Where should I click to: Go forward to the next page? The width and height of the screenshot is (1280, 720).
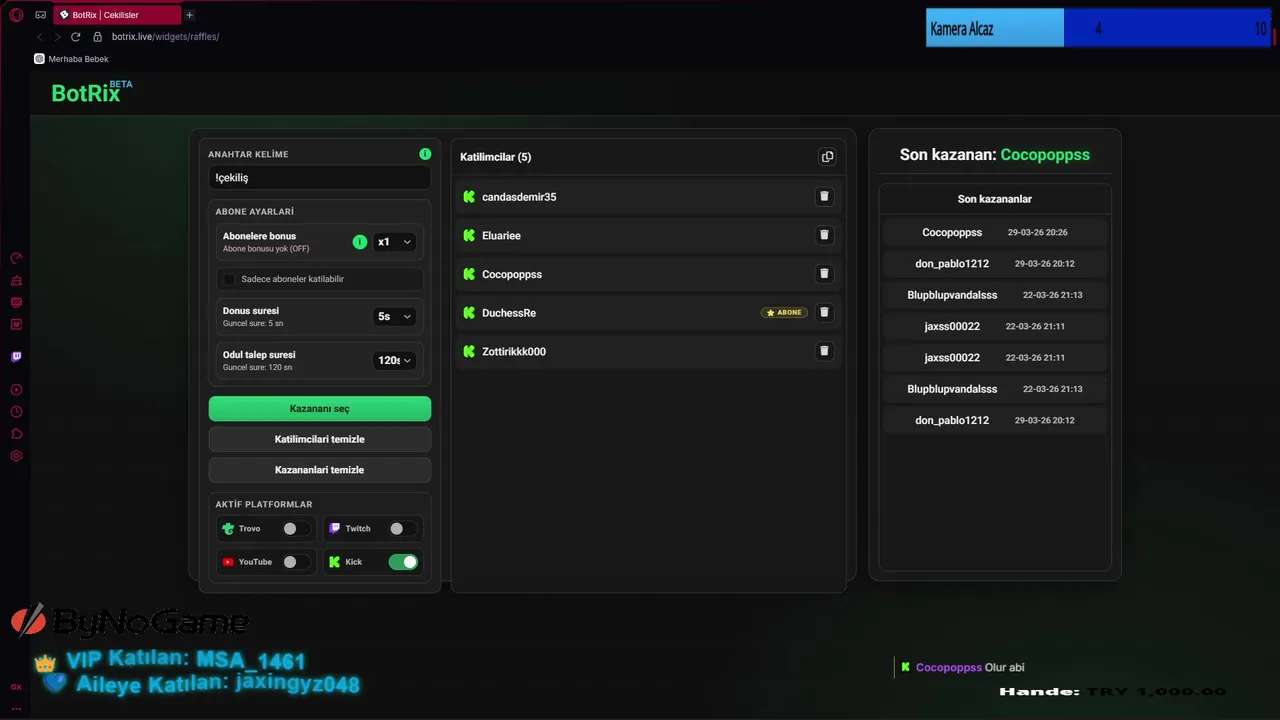pyautogui.click(x=57, y=37)
